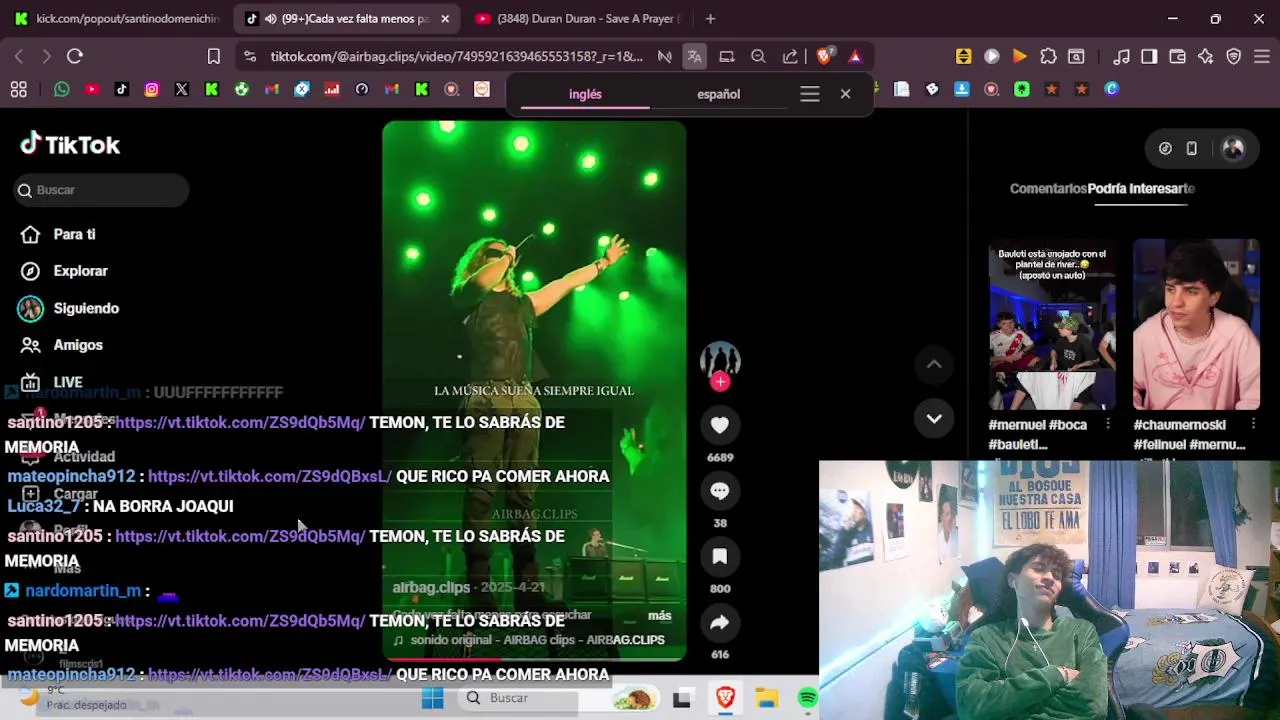Image resolution: width=1280 pixels, height=720 pixels.
Task: Expand video description with más
Action: pos(660,616)
